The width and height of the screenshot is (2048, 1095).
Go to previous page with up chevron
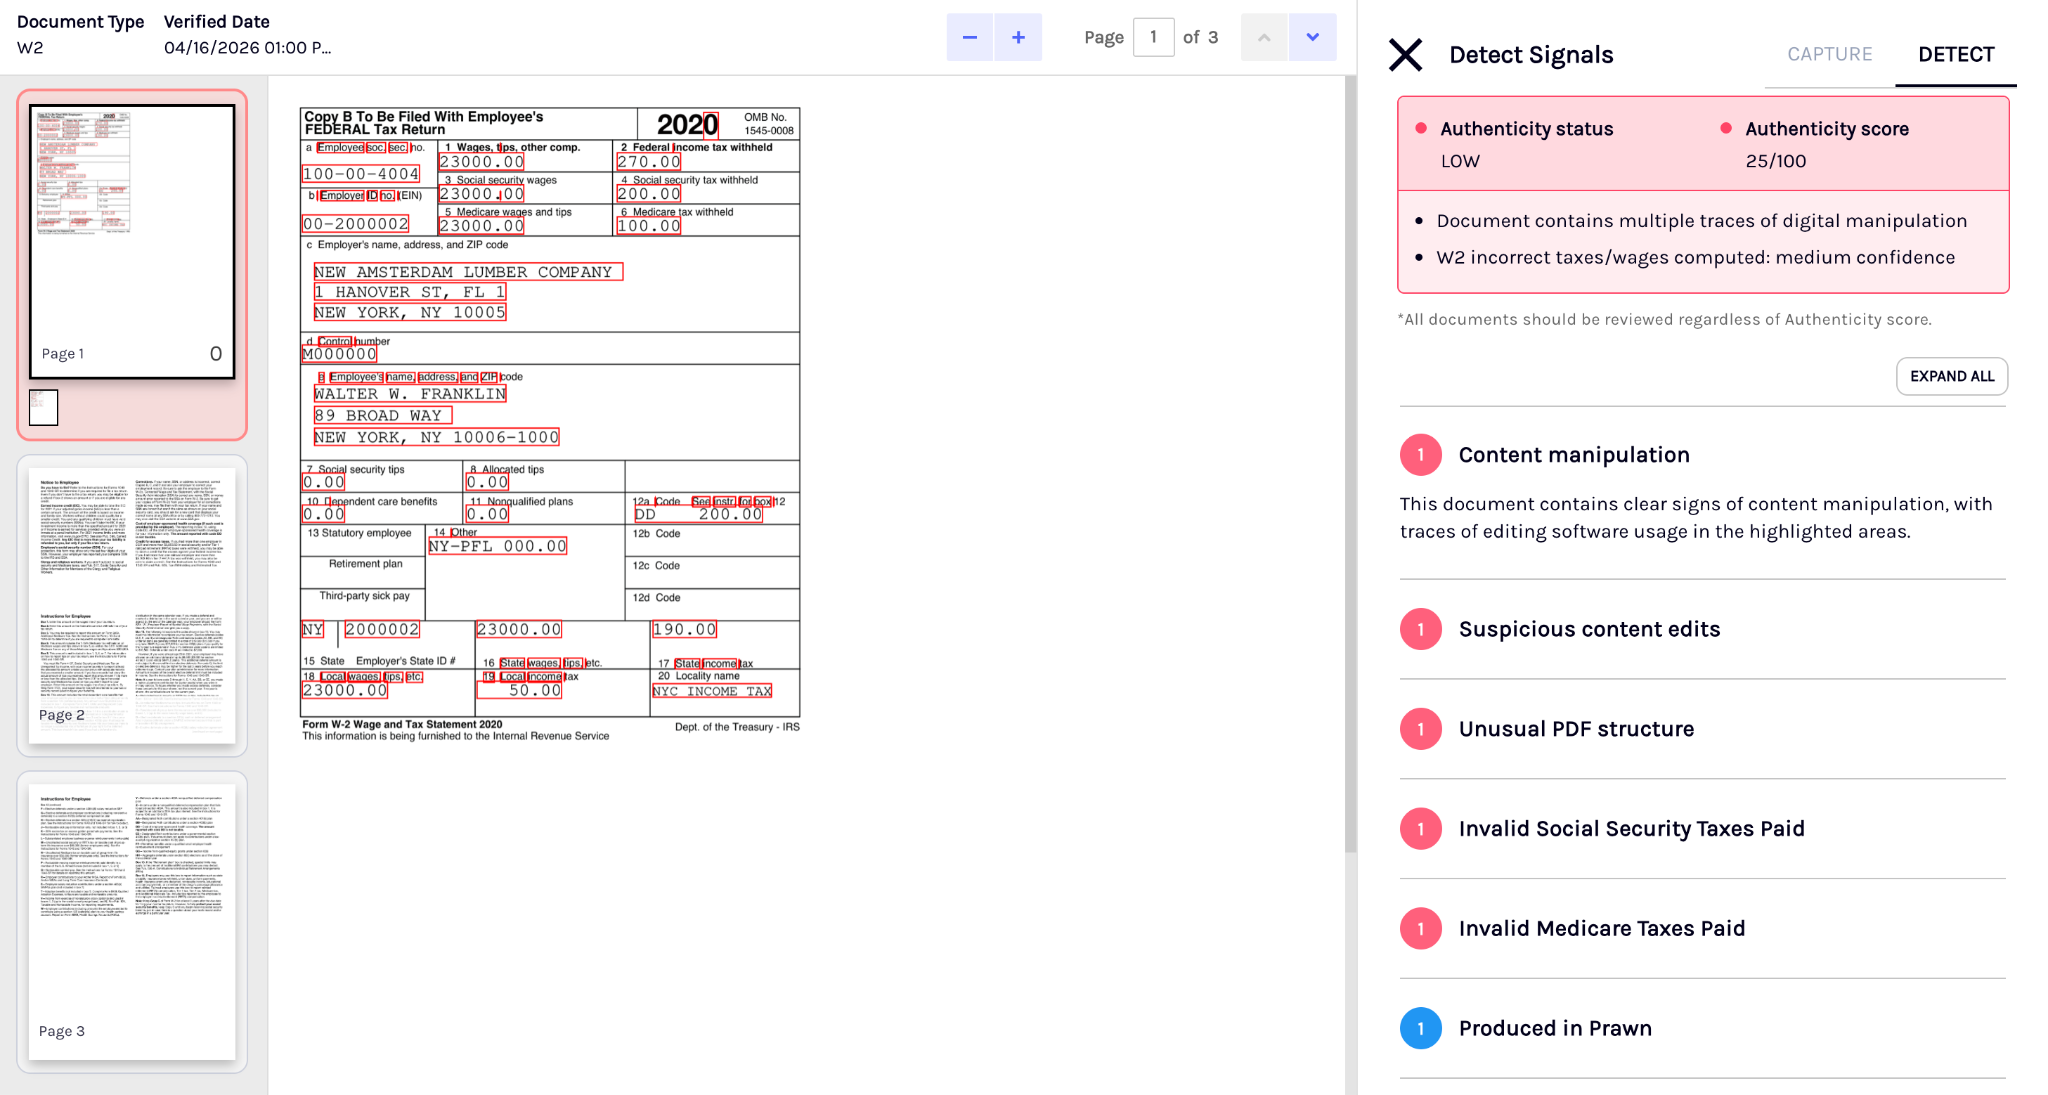pos(1264,37)
